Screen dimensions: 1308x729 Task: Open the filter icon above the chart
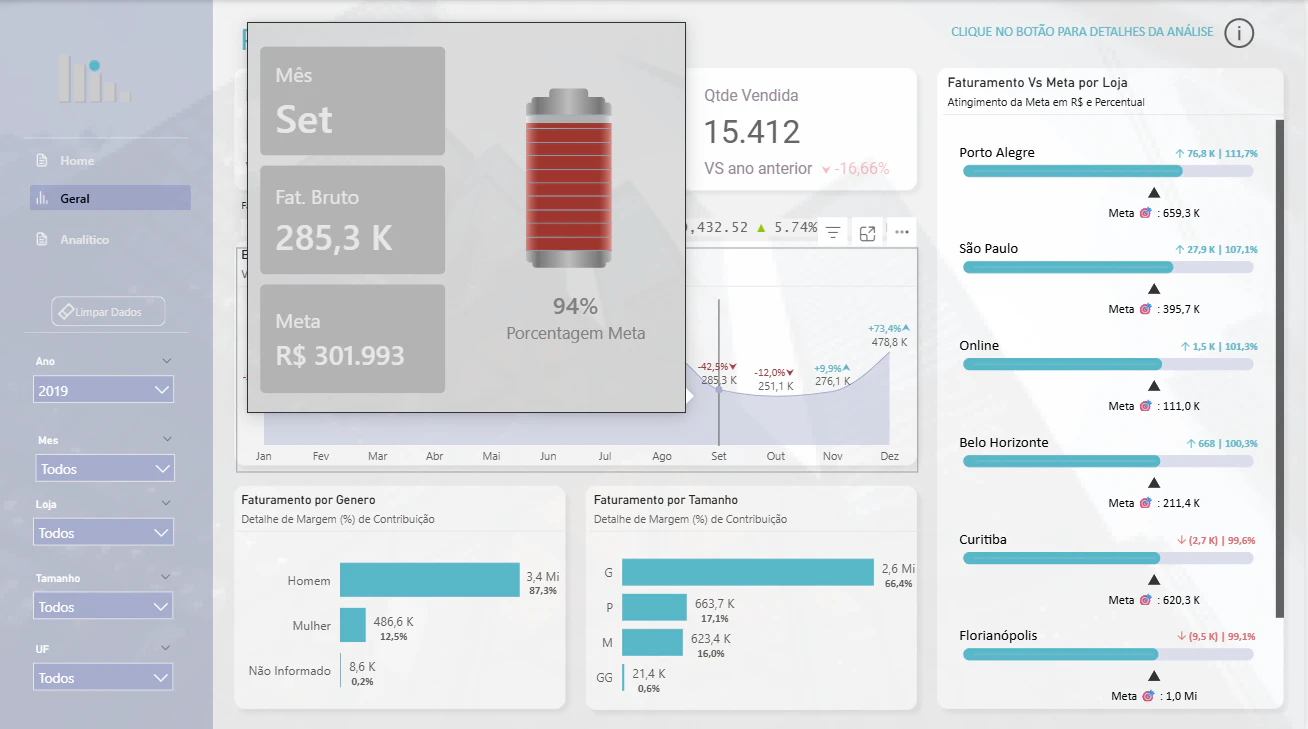point(833,232)
